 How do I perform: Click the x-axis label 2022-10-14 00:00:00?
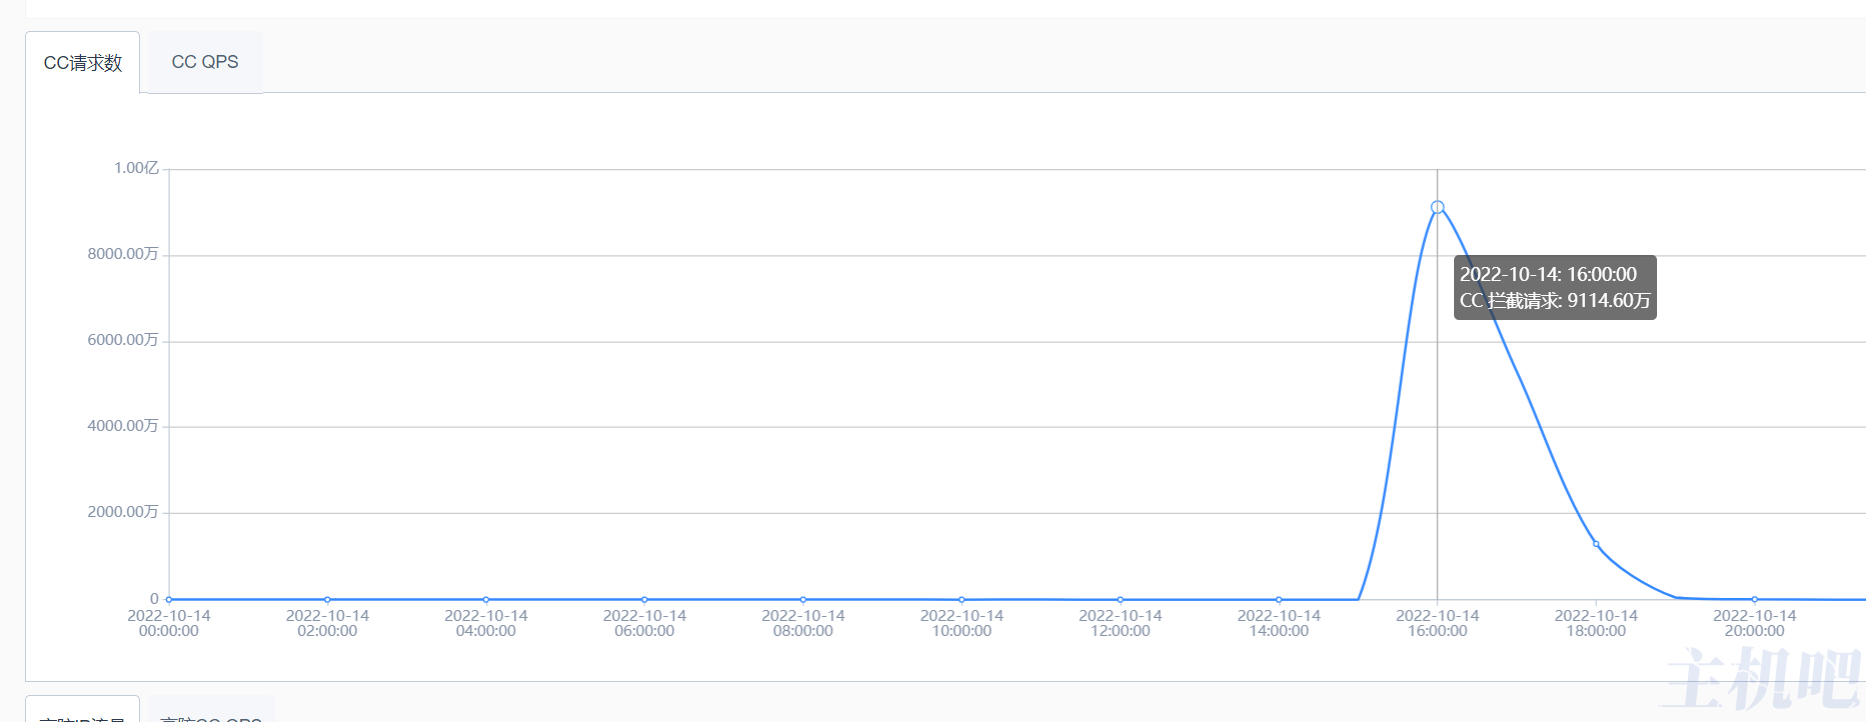point(169,623)
